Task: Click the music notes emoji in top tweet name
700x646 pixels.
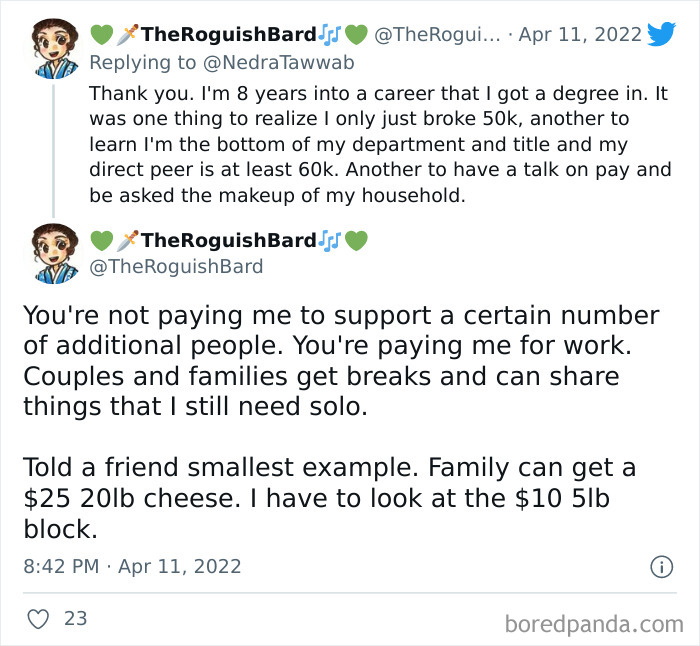Action: click(x=332, y=35)
